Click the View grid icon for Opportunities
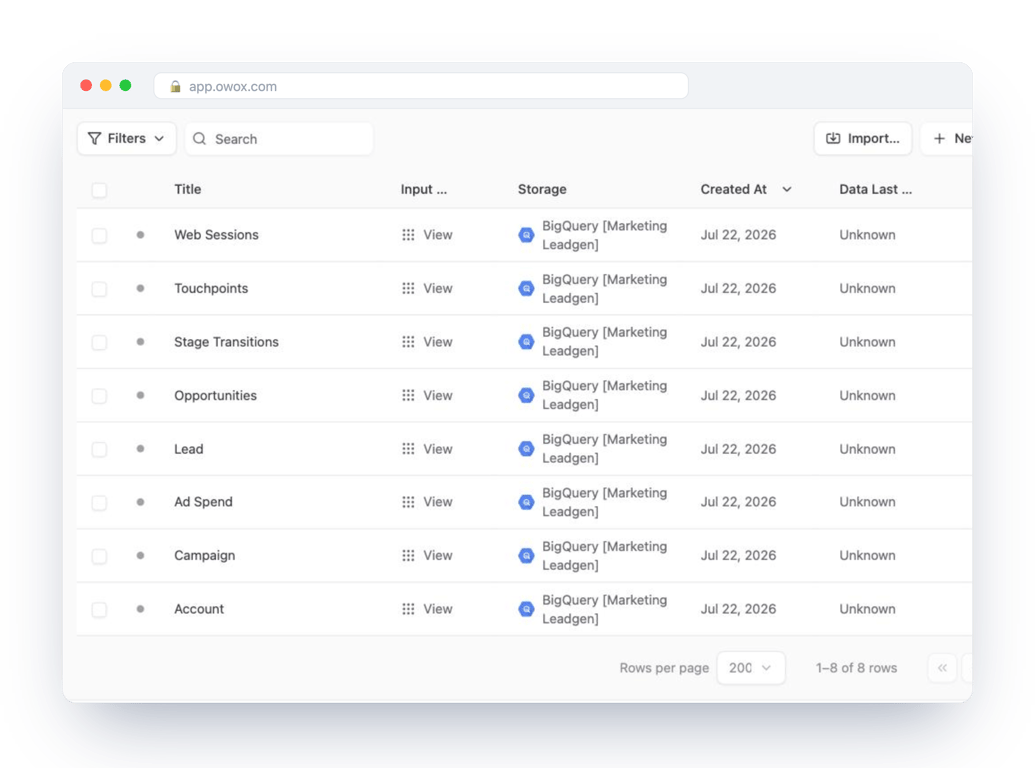This screenshot has width=1035, height=768. coord(409,395)
